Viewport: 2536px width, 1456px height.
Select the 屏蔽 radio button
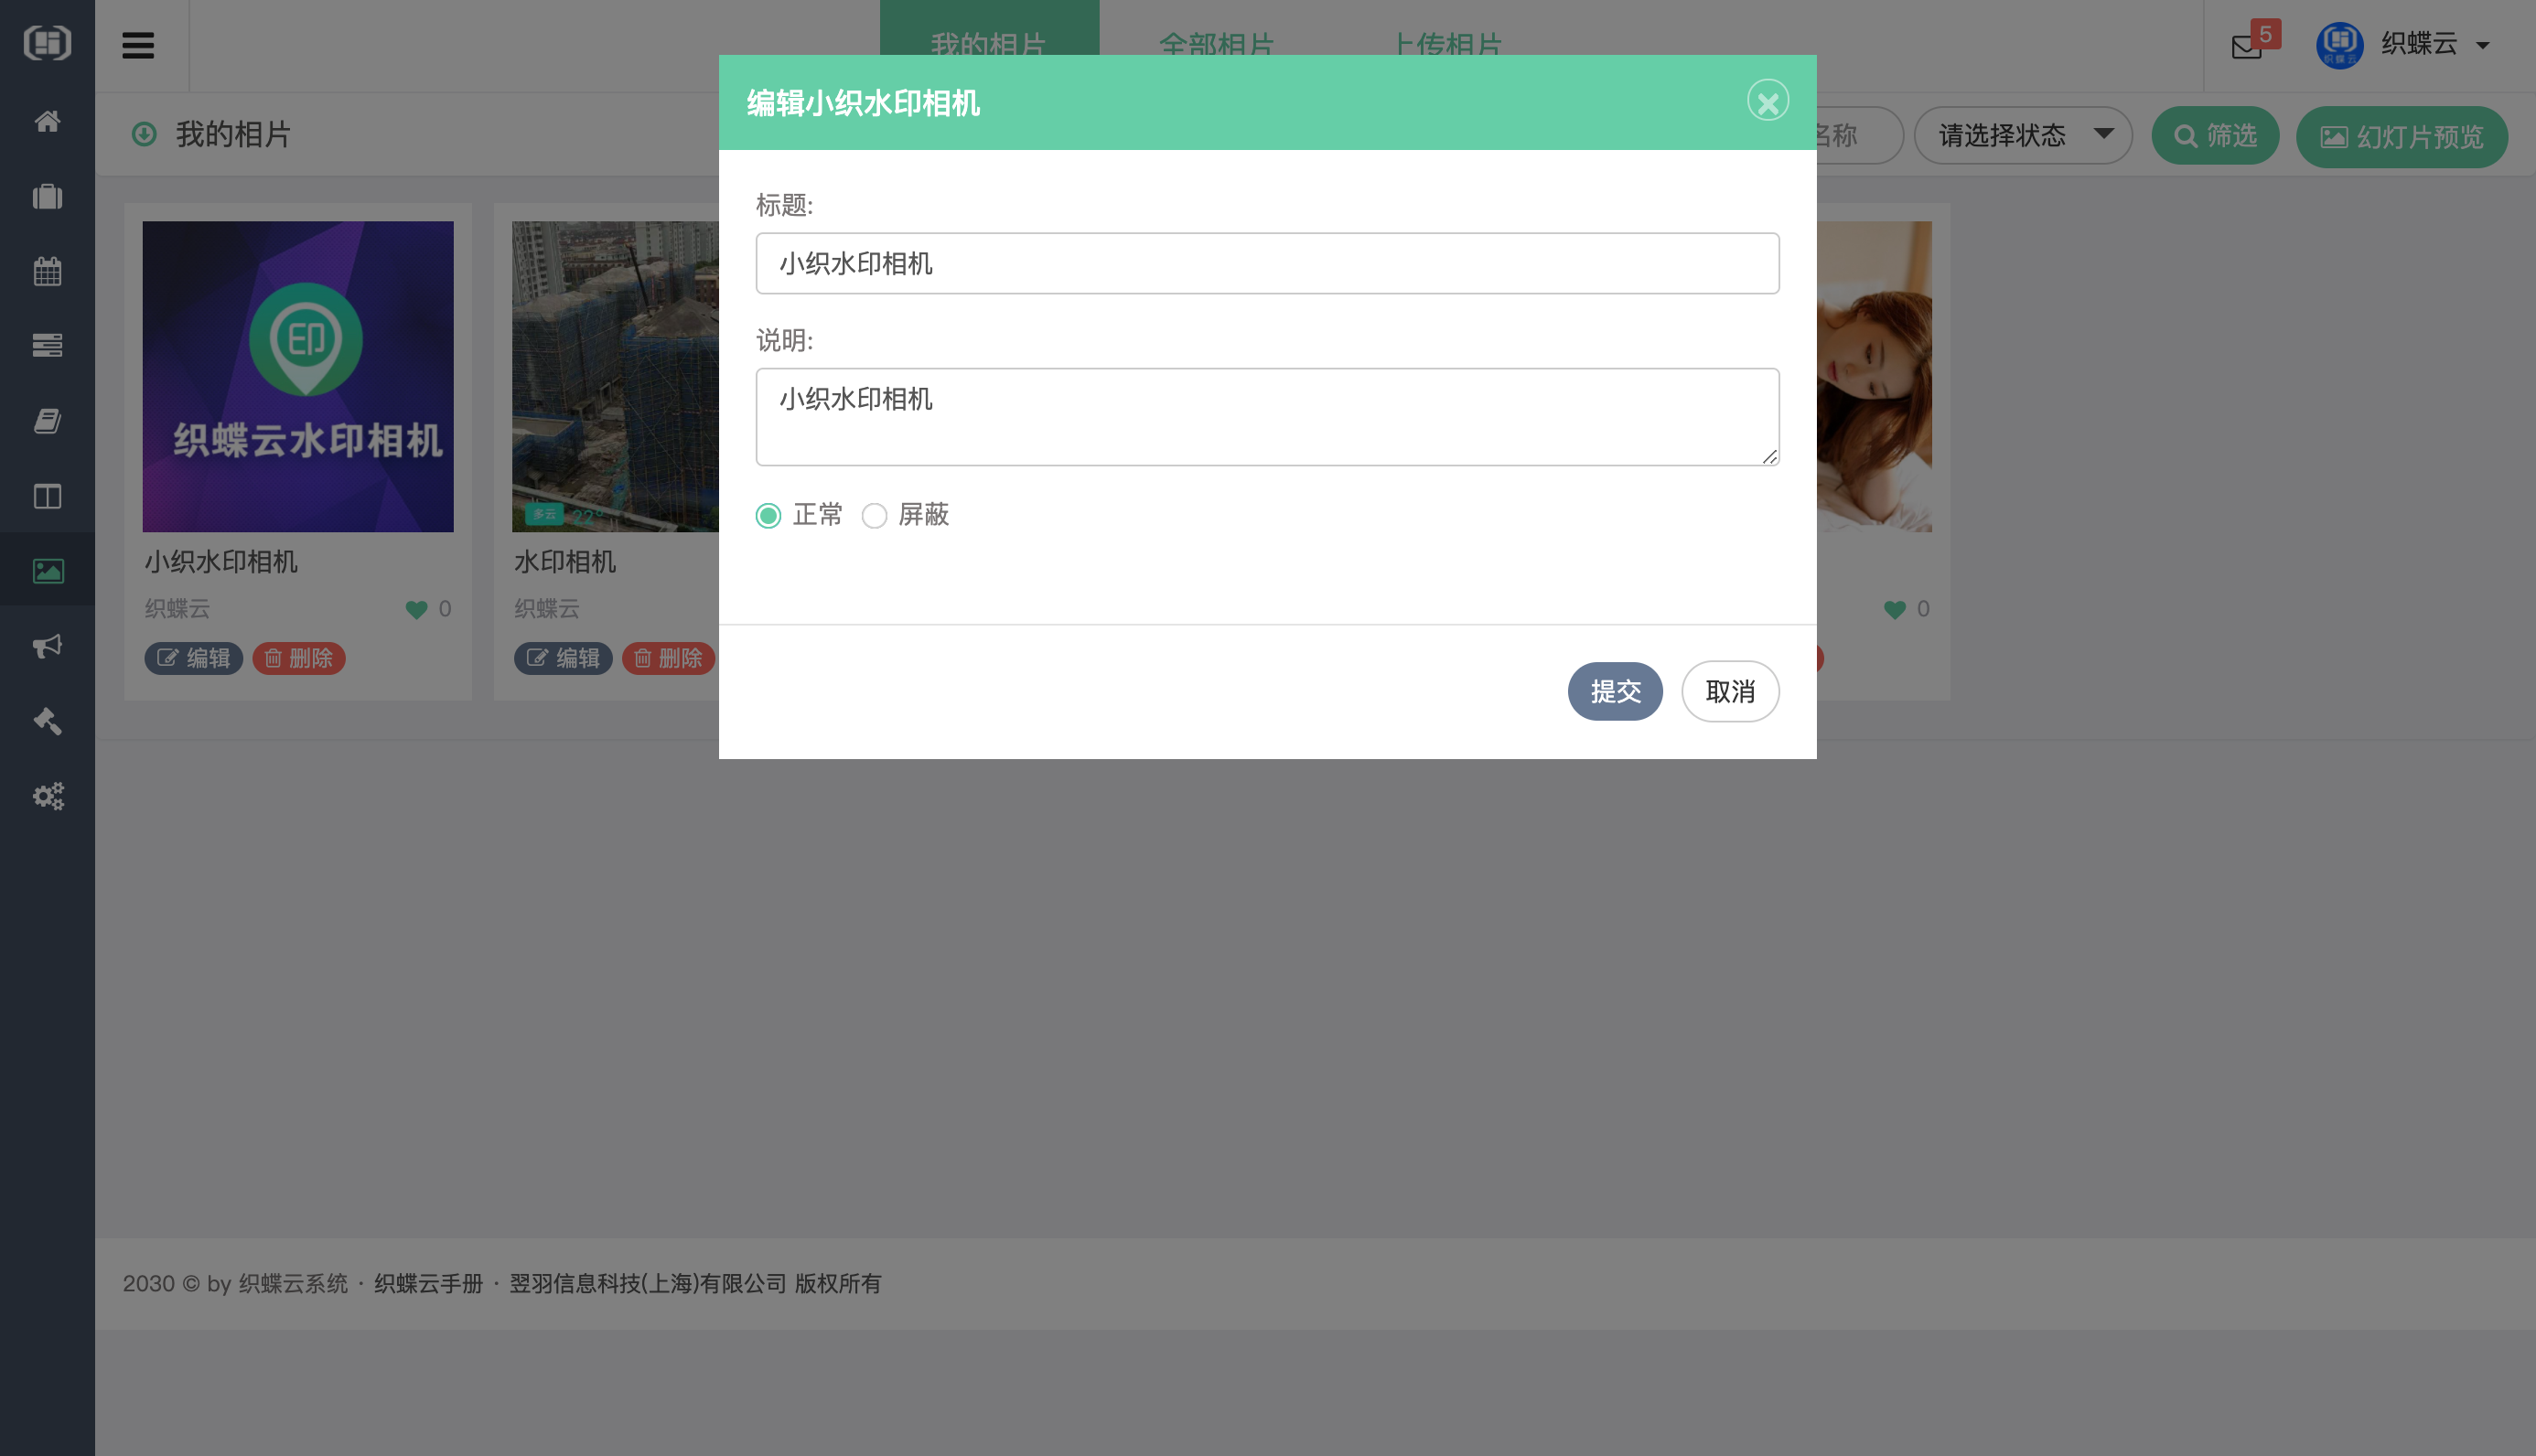pos(874,516)
